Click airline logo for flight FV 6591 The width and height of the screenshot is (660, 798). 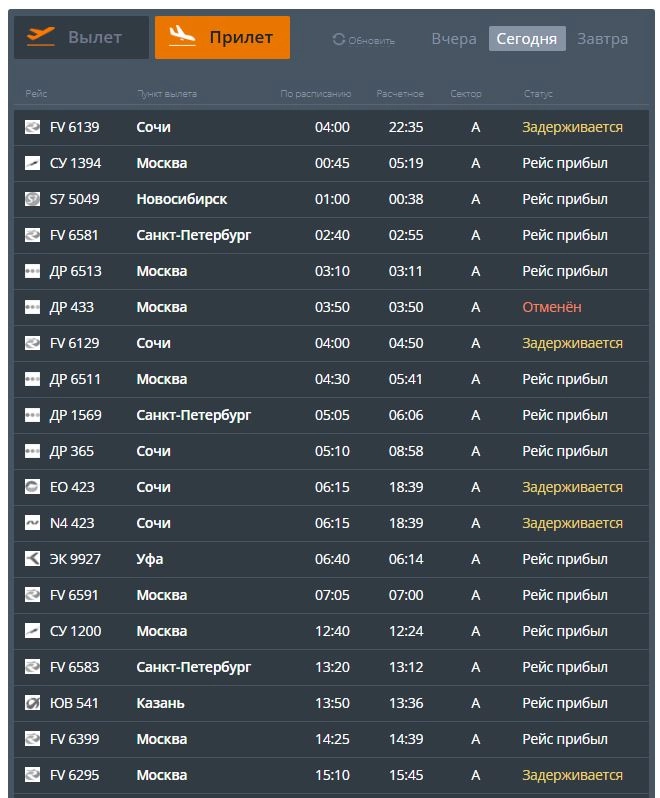[33, 595]
